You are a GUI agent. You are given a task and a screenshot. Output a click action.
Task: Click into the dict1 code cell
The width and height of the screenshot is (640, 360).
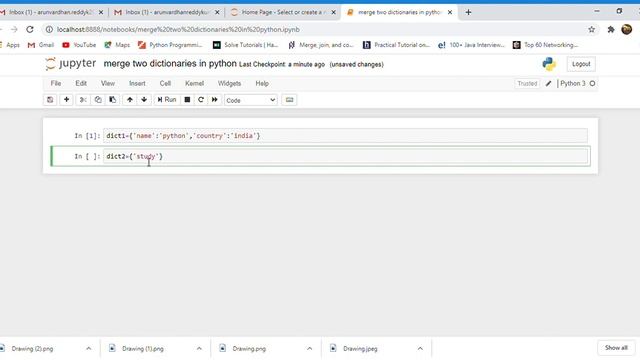pos(345,136)
